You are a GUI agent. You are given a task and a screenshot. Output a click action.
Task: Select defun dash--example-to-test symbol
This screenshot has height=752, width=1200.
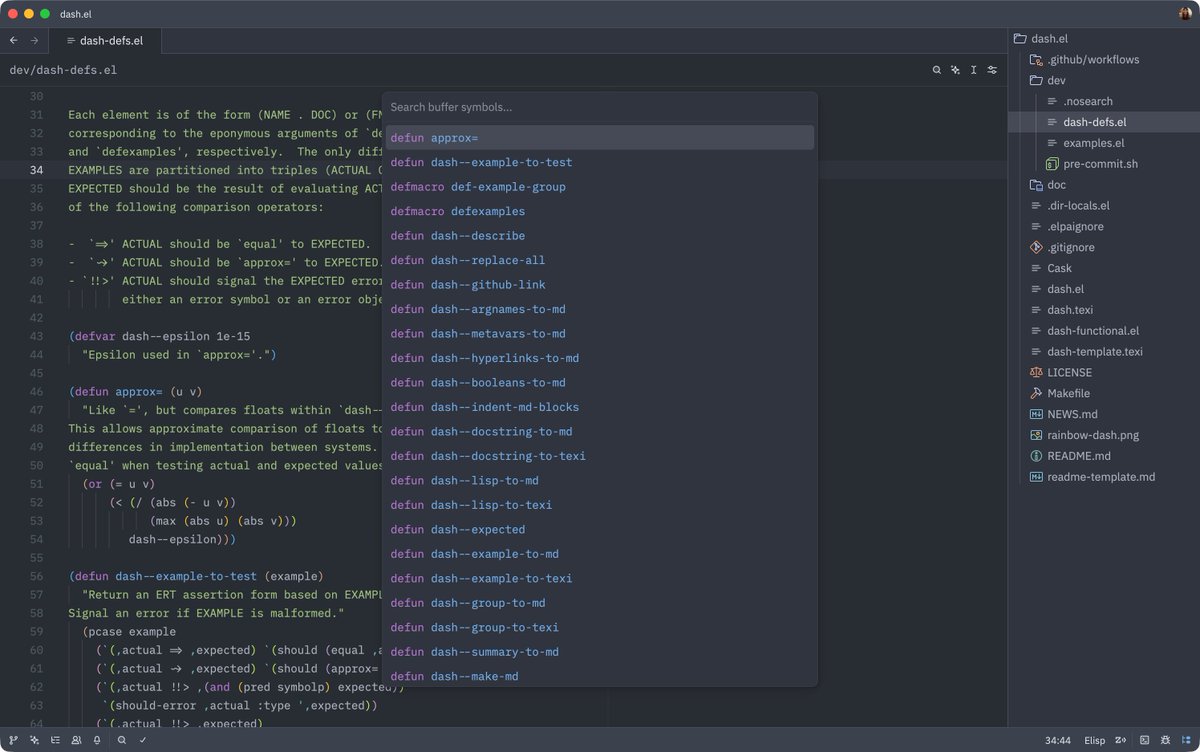click(600, 162)
